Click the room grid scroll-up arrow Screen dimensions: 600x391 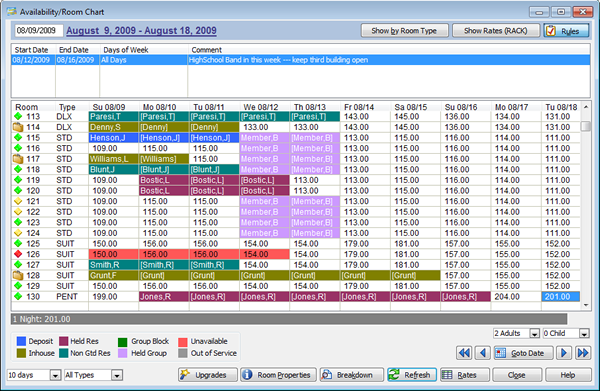pos(586,107)
